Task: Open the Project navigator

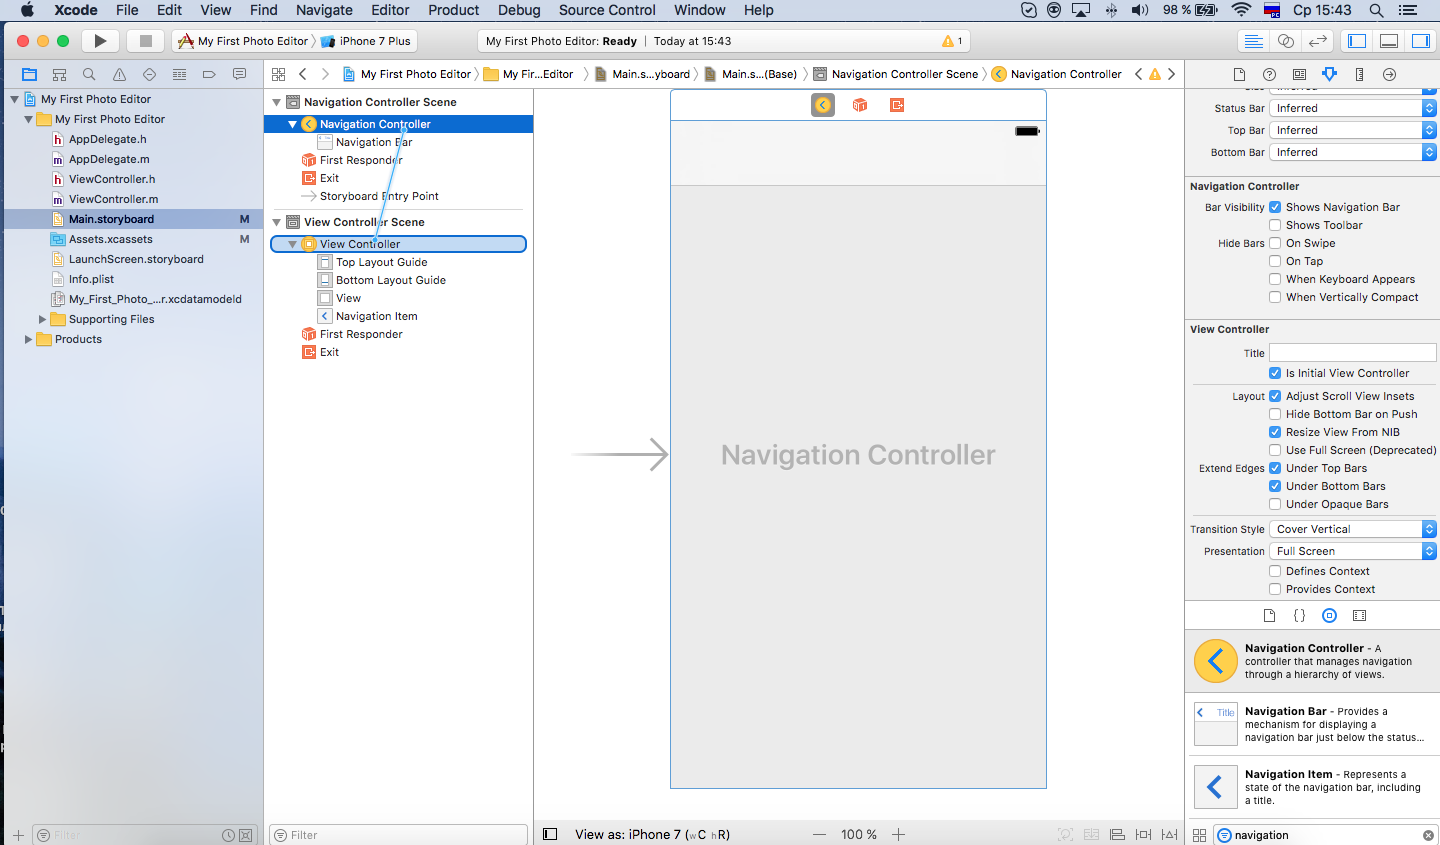Action: [29, 74]
